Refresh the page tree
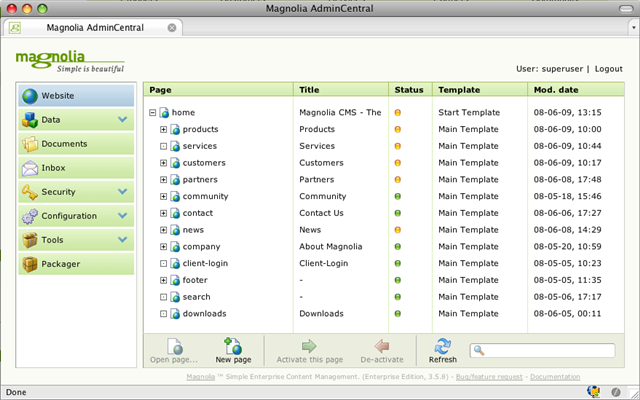The height and width of the screenshot is (400, 640). [x=442, y=351]
